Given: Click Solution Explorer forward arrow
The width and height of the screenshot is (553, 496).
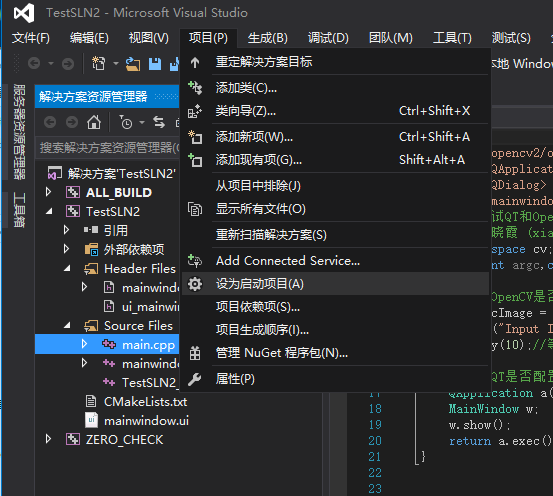Looking at the screenshot, I should (x=72, y=122).
